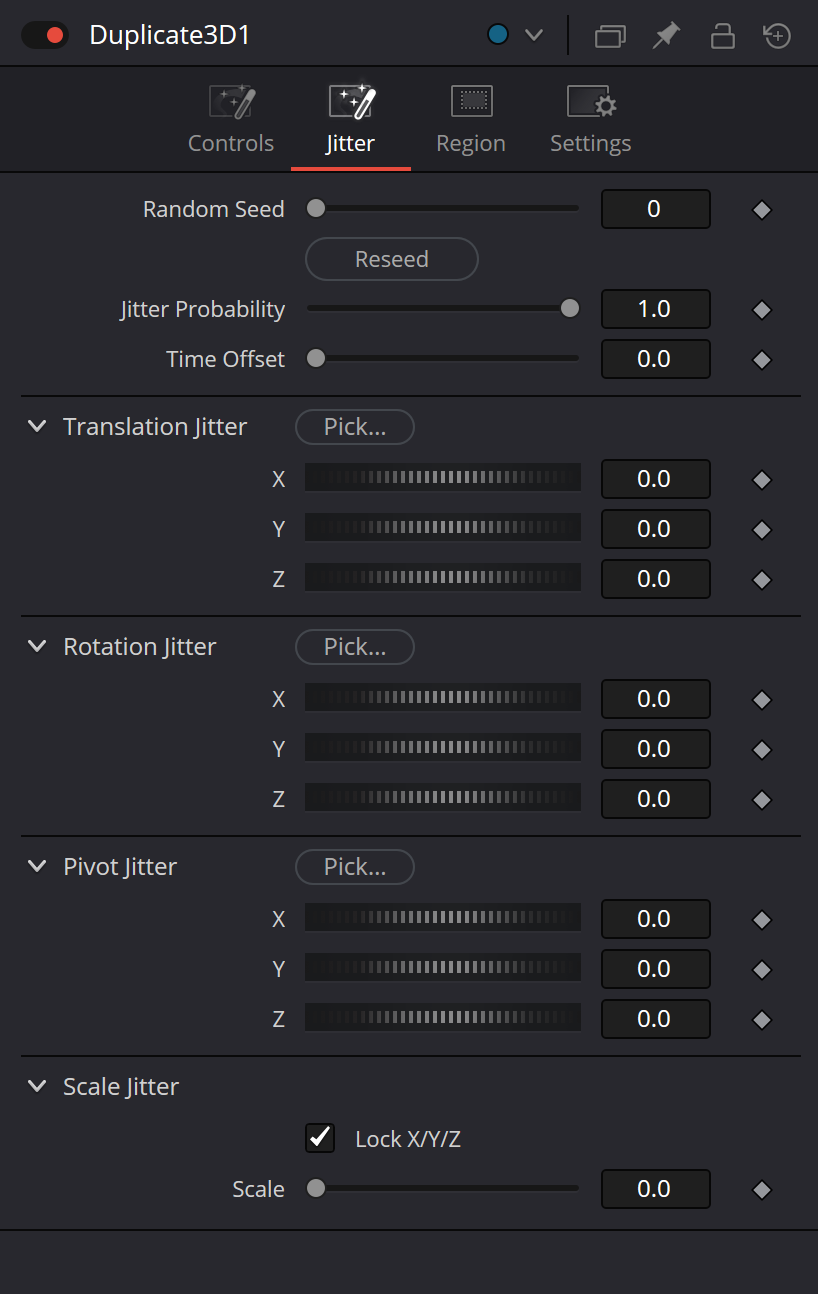This screenshot has width=818, height=1294.
Task: Click the Rotation Jitter X thumbwheel
Action: pos(443,698)
